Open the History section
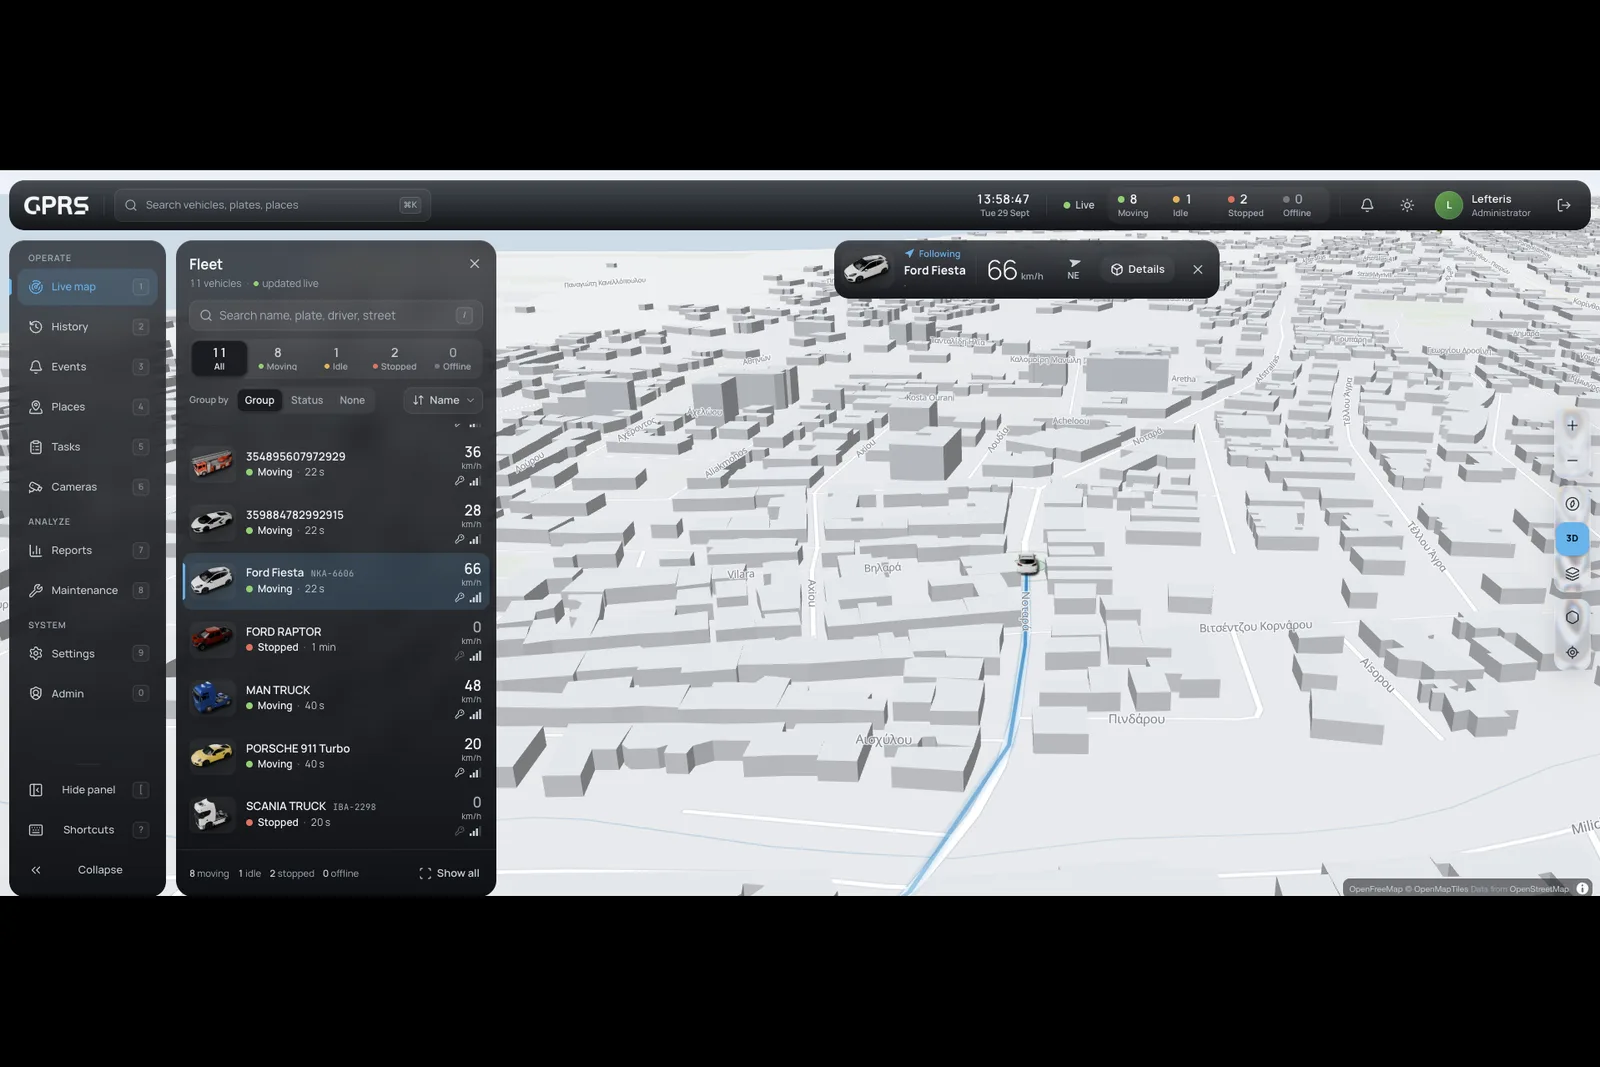1600x1067 pixels. click(87, 327)
